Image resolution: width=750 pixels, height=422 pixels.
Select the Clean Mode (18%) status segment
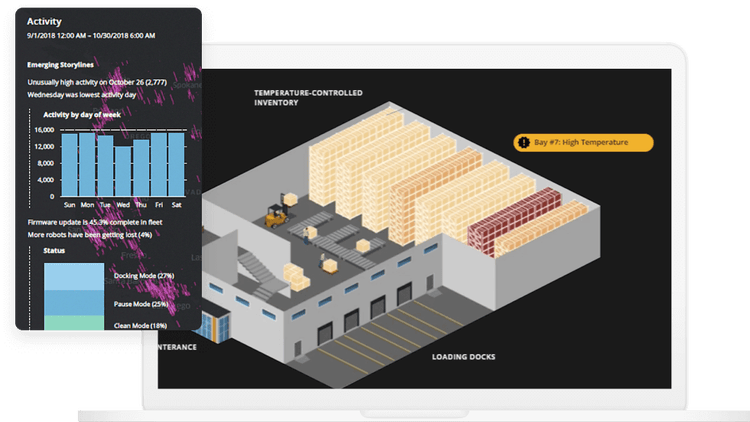point(75,322)
